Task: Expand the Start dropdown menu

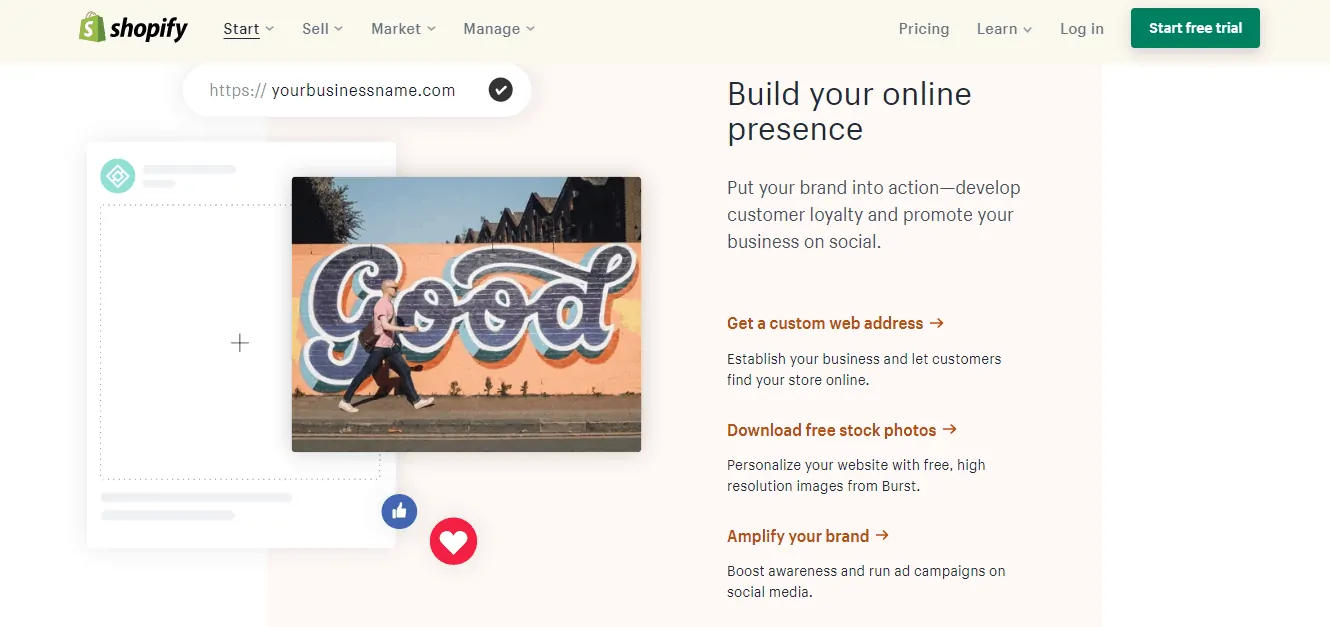Action: point(248,29)
